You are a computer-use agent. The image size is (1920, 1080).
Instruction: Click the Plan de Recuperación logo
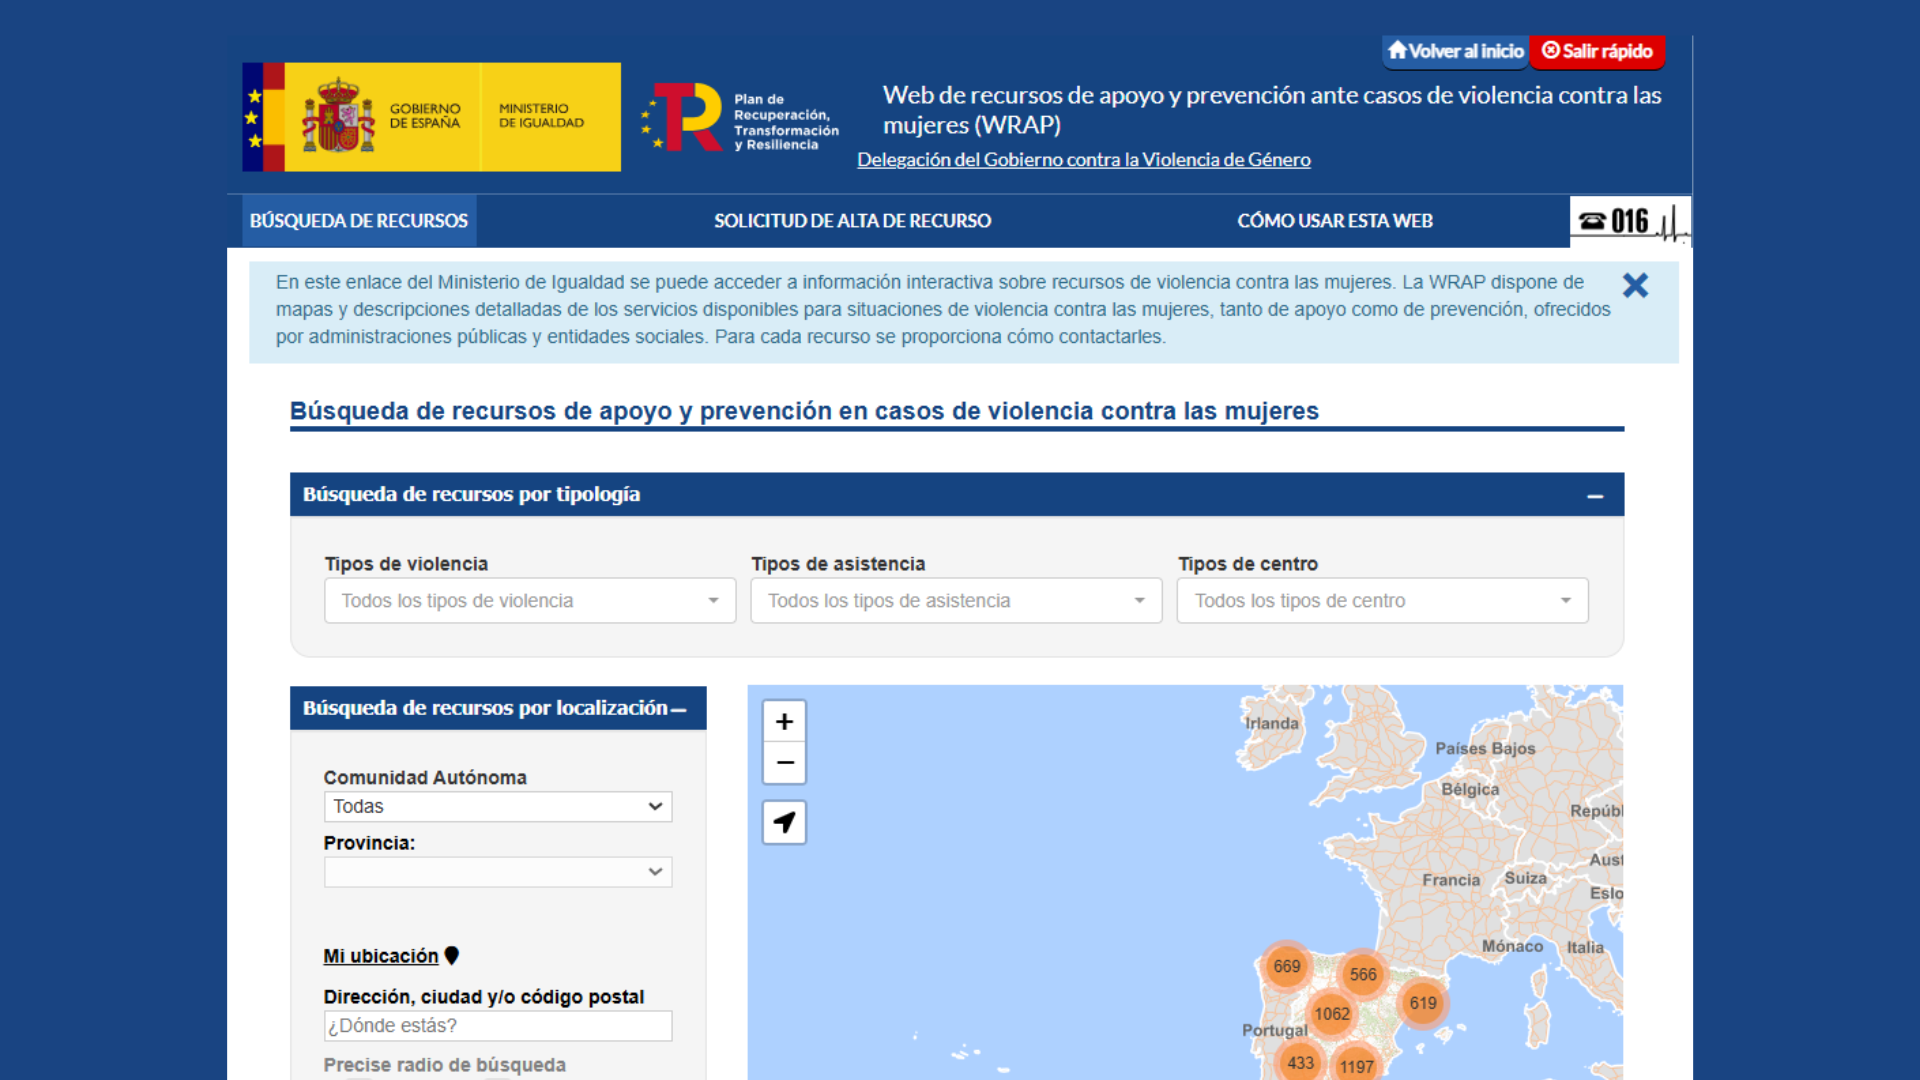point(740,118)
